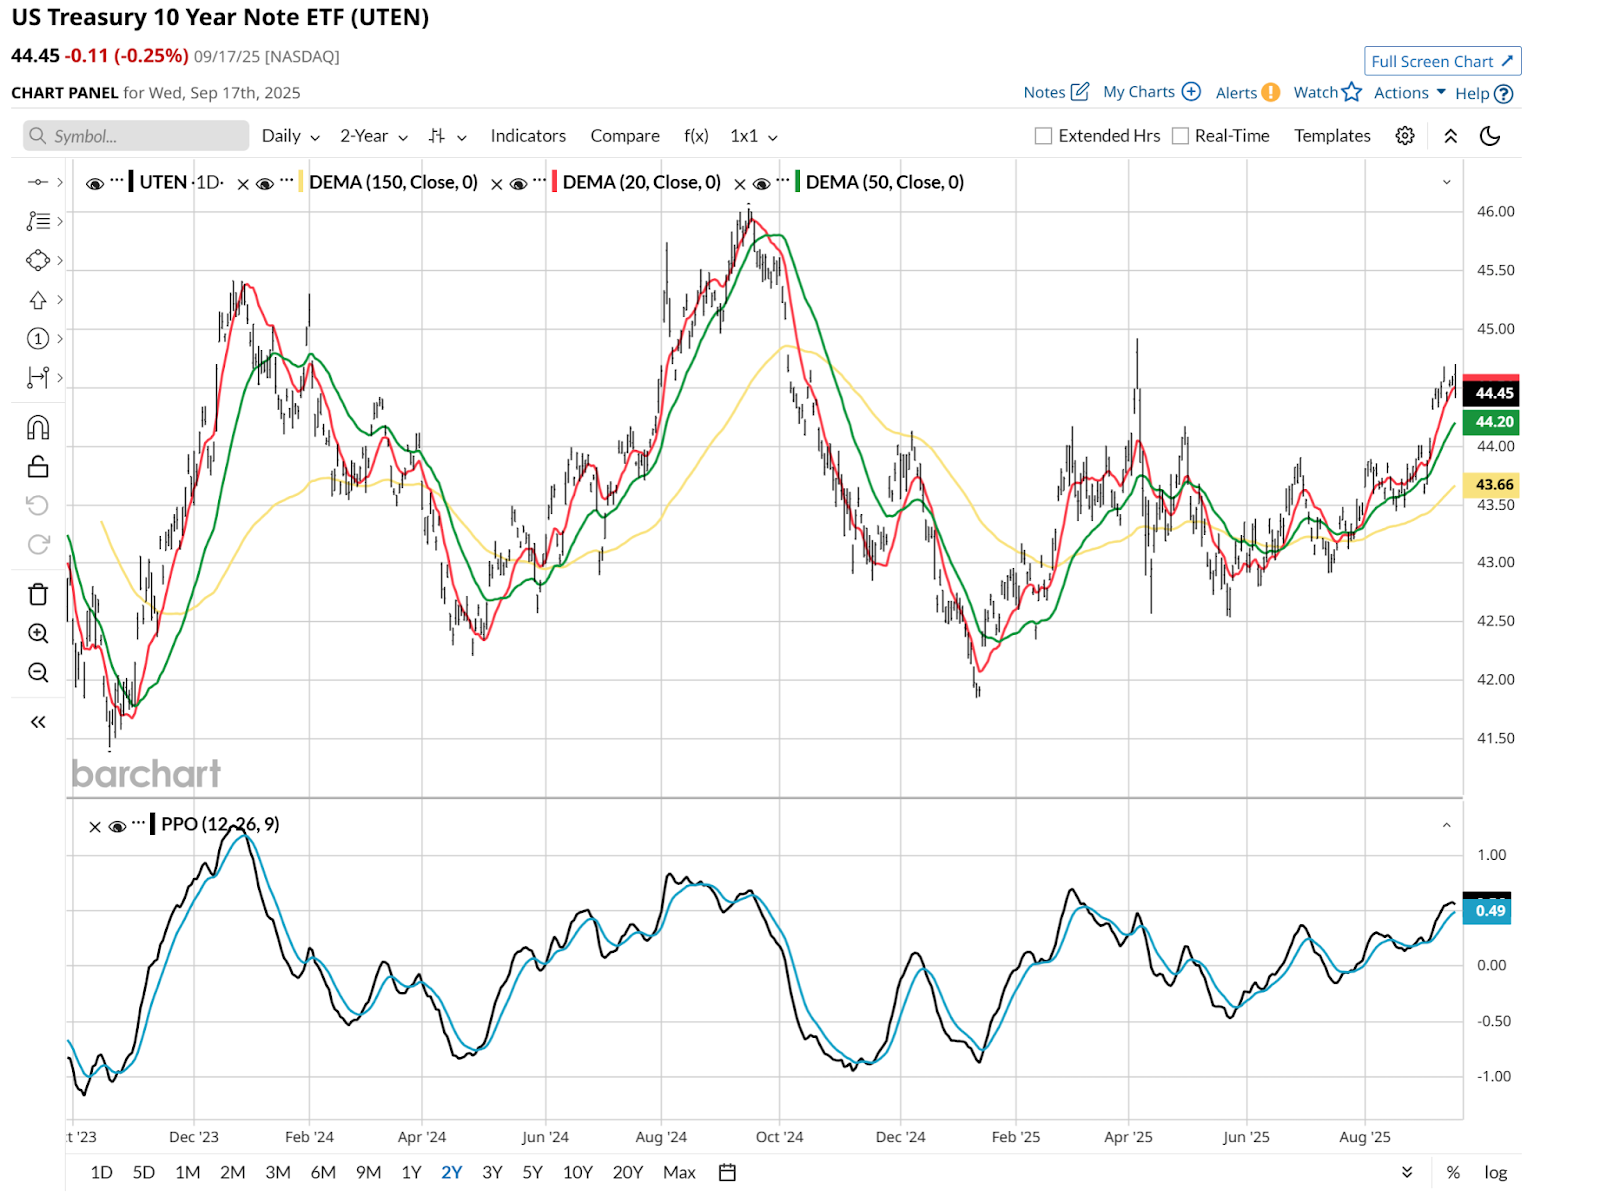Open the Indicators dialog
Screen dimensions: 1600x1199
coord(528,136)
